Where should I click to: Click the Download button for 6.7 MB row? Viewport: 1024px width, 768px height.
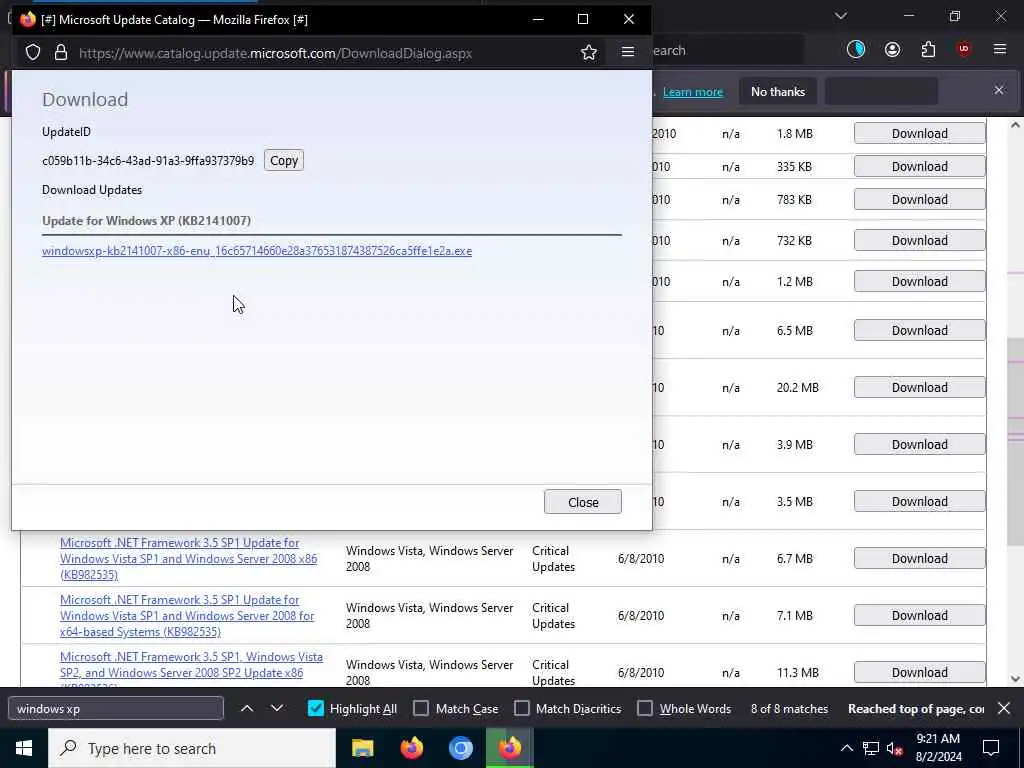click(x=920, y=558)
